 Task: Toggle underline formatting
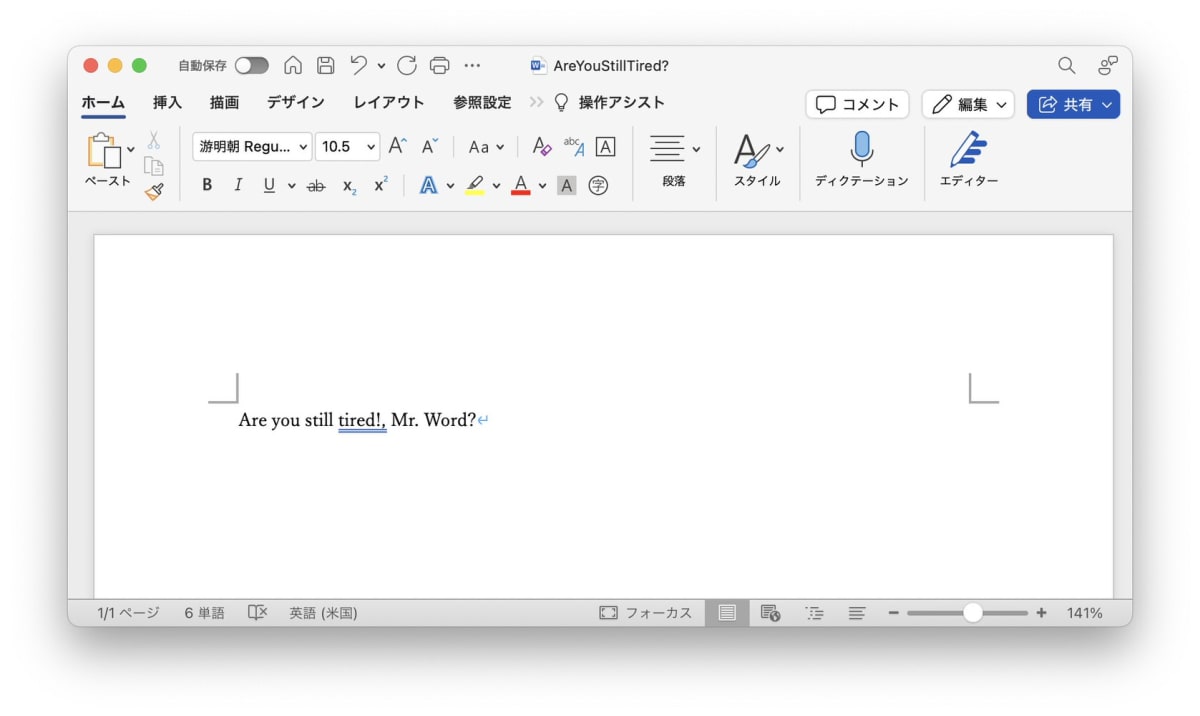(269, 186)
